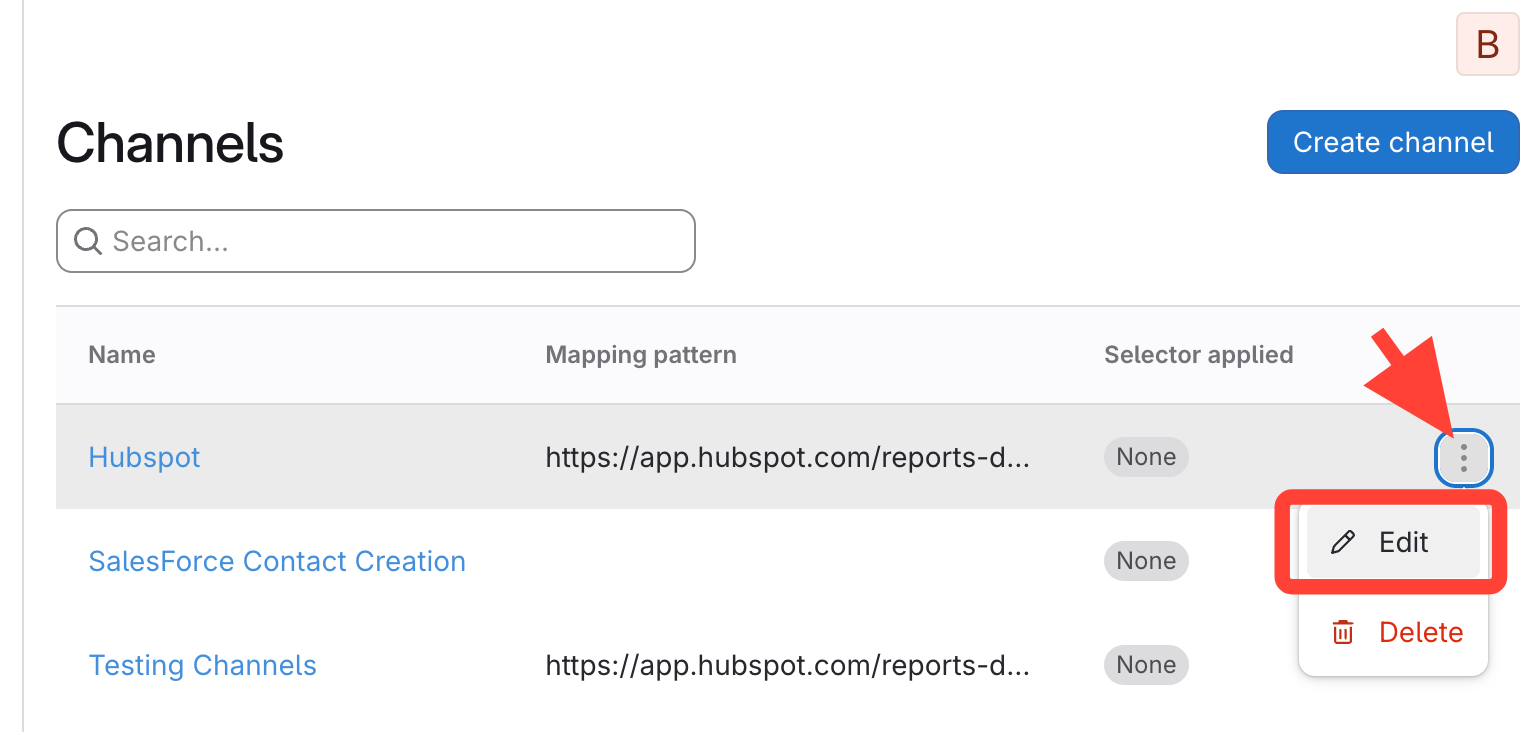
Task: Open the three-dot actions menu for Hubspot
Action: click(1463, 458)
